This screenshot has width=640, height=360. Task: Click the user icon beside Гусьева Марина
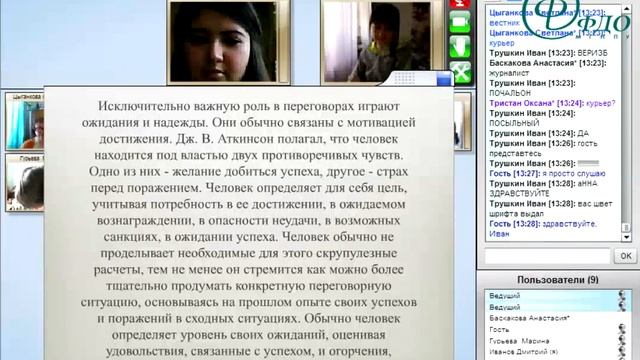coord(622,340)
